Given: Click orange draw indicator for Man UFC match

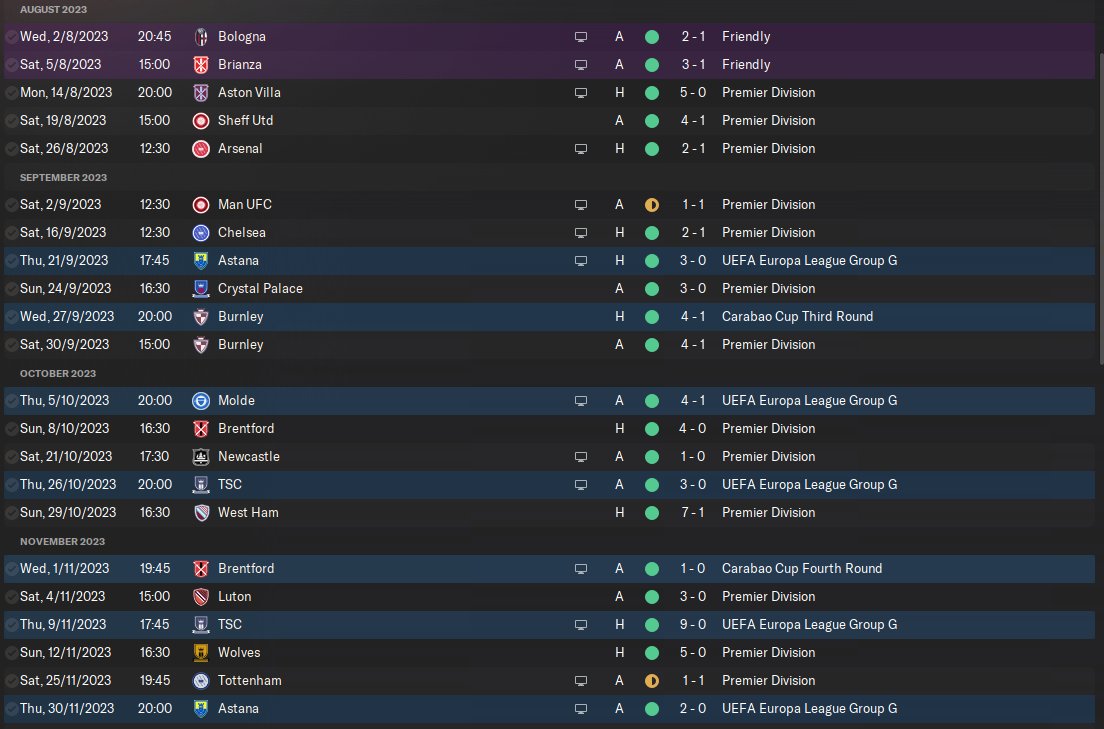Looking at the screenshot, I should click(652, 204).
